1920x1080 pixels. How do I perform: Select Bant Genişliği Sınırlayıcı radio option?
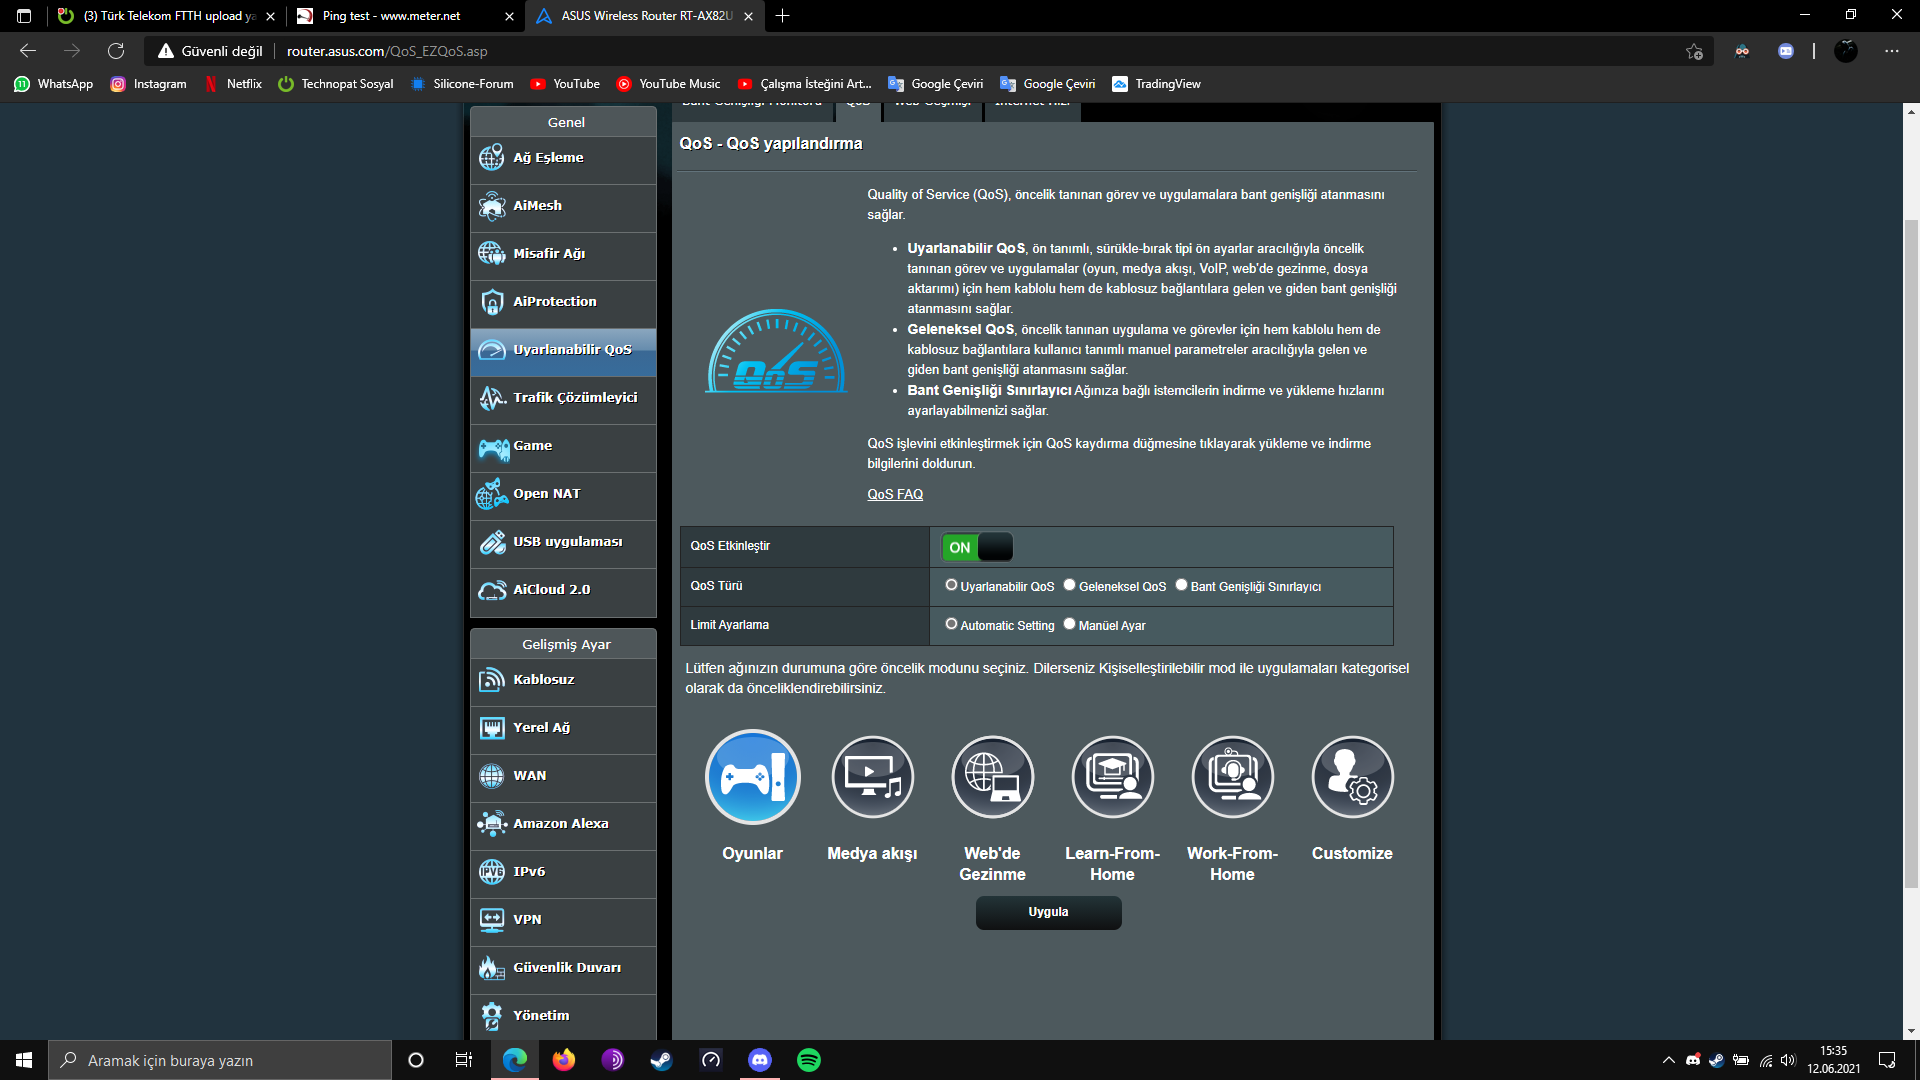[1181, 585]
